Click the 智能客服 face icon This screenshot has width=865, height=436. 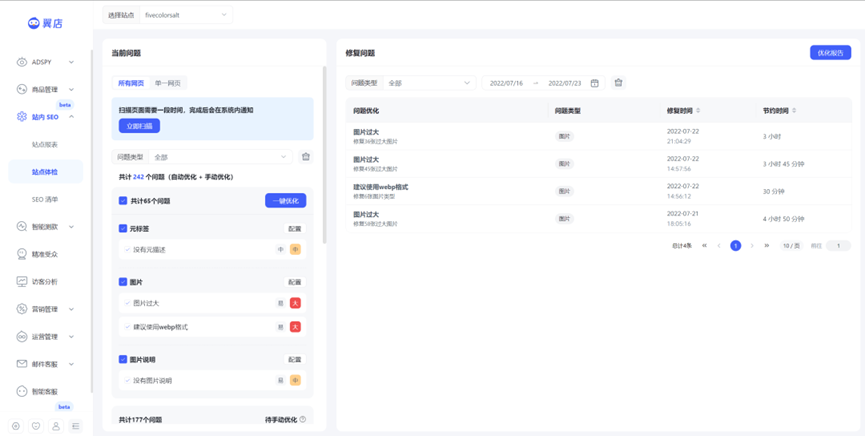pyautogui.click(x=22, y=391)
